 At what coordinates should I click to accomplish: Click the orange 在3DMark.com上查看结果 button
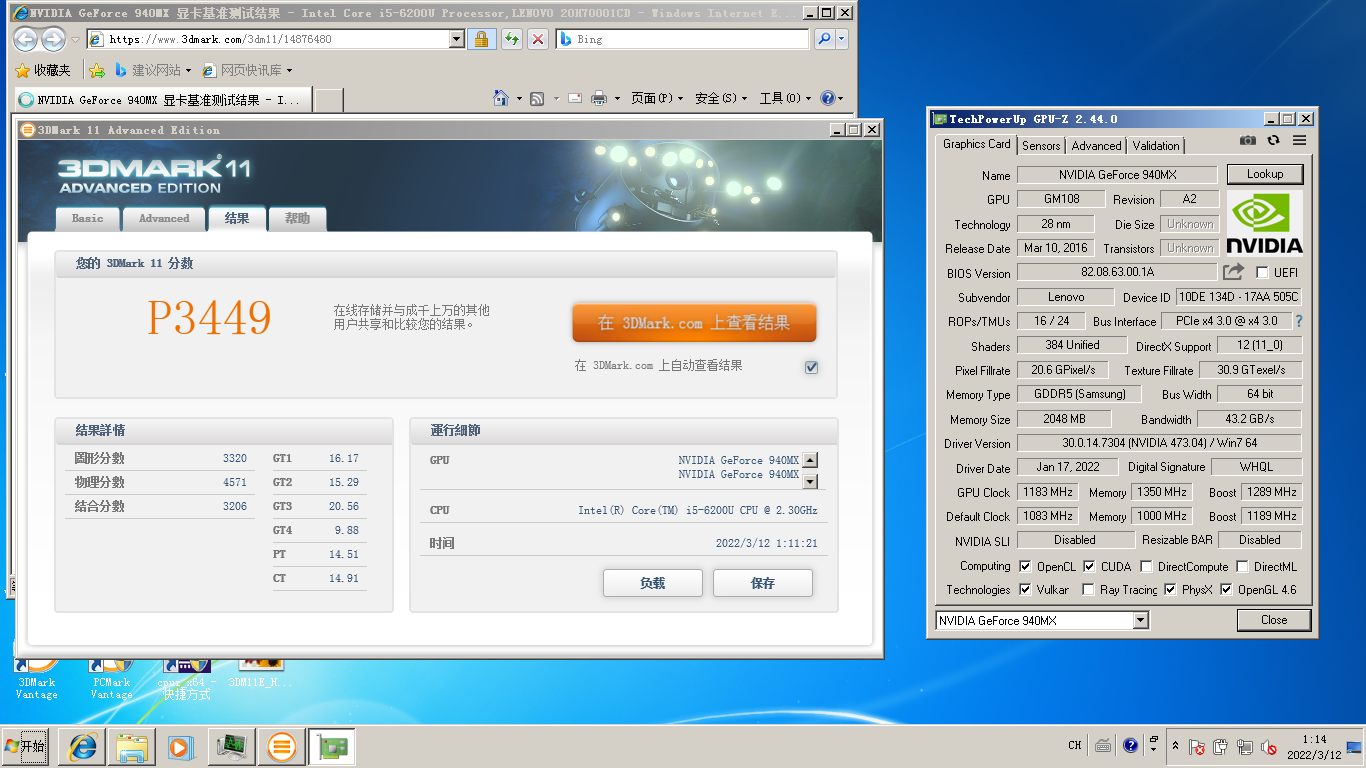click(x=694, y=323)
